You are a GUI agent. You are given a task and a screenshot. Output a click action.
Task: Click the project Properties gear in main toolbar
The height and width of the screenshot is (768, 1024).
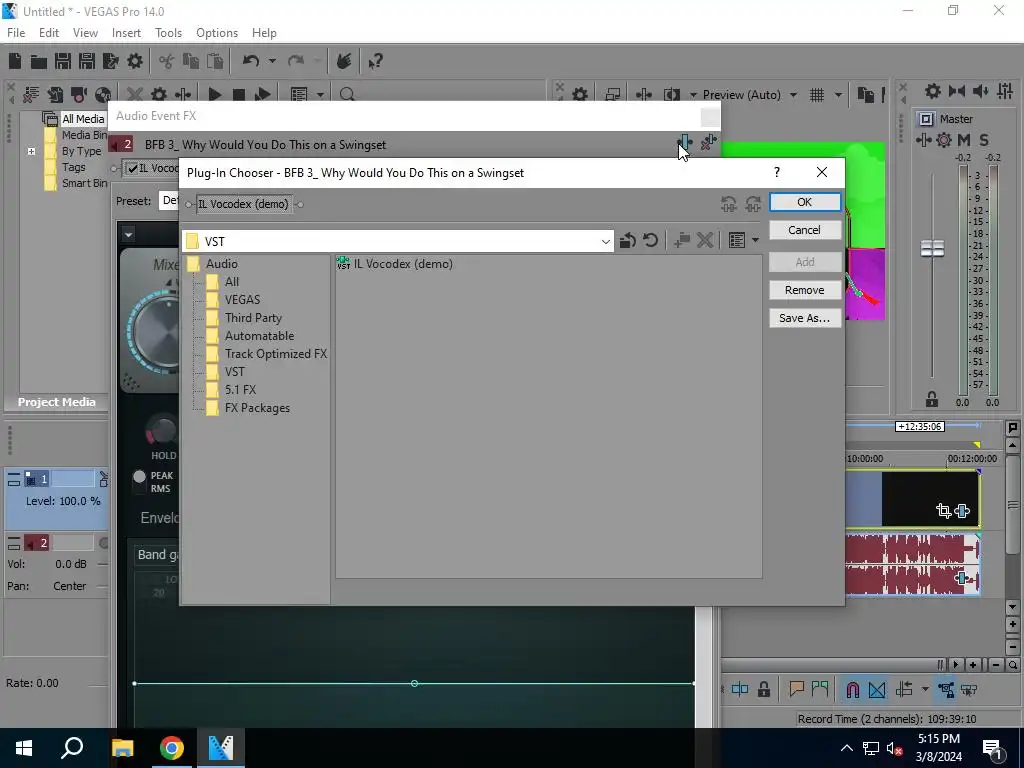(135, 61)
